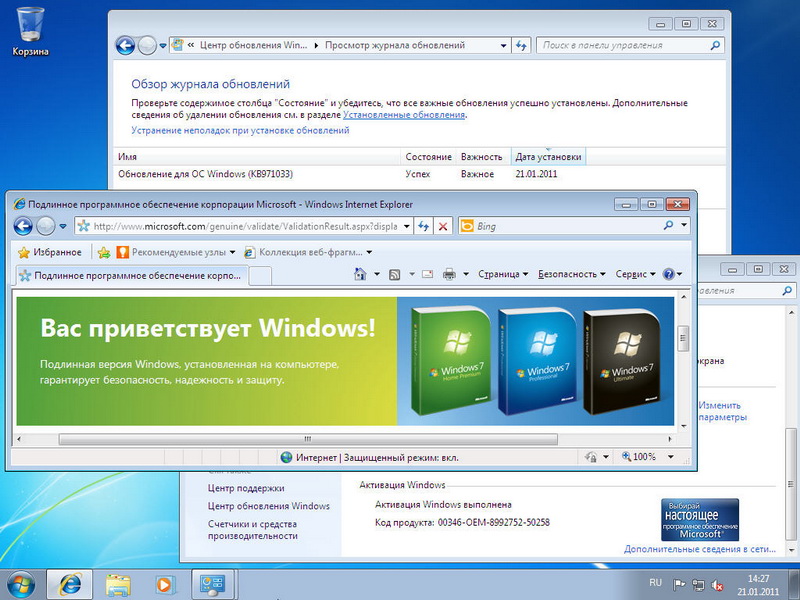Open Windows Explorer from the taskbar
Image resolution: width=800 pixels, height=600 pixels.
[x=118, y=585]
